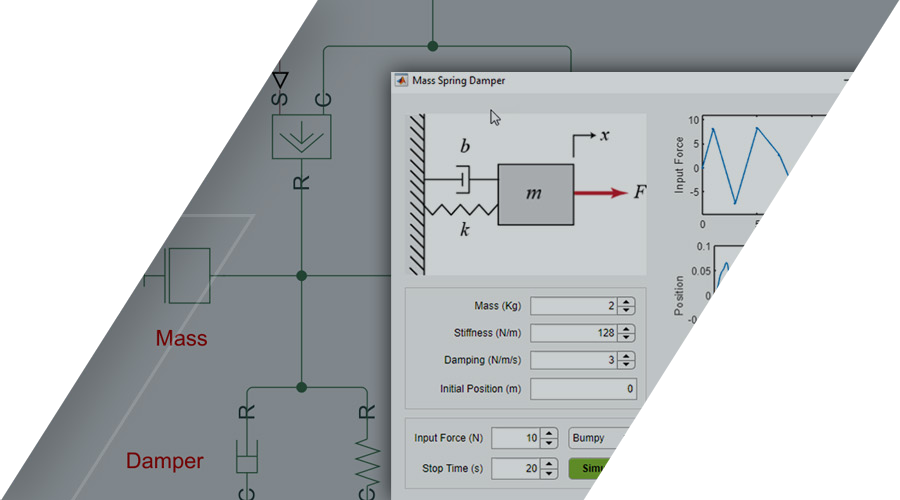900x500 pixels.
Task: Click the Stop Time (s) value field
Action: 515,468
